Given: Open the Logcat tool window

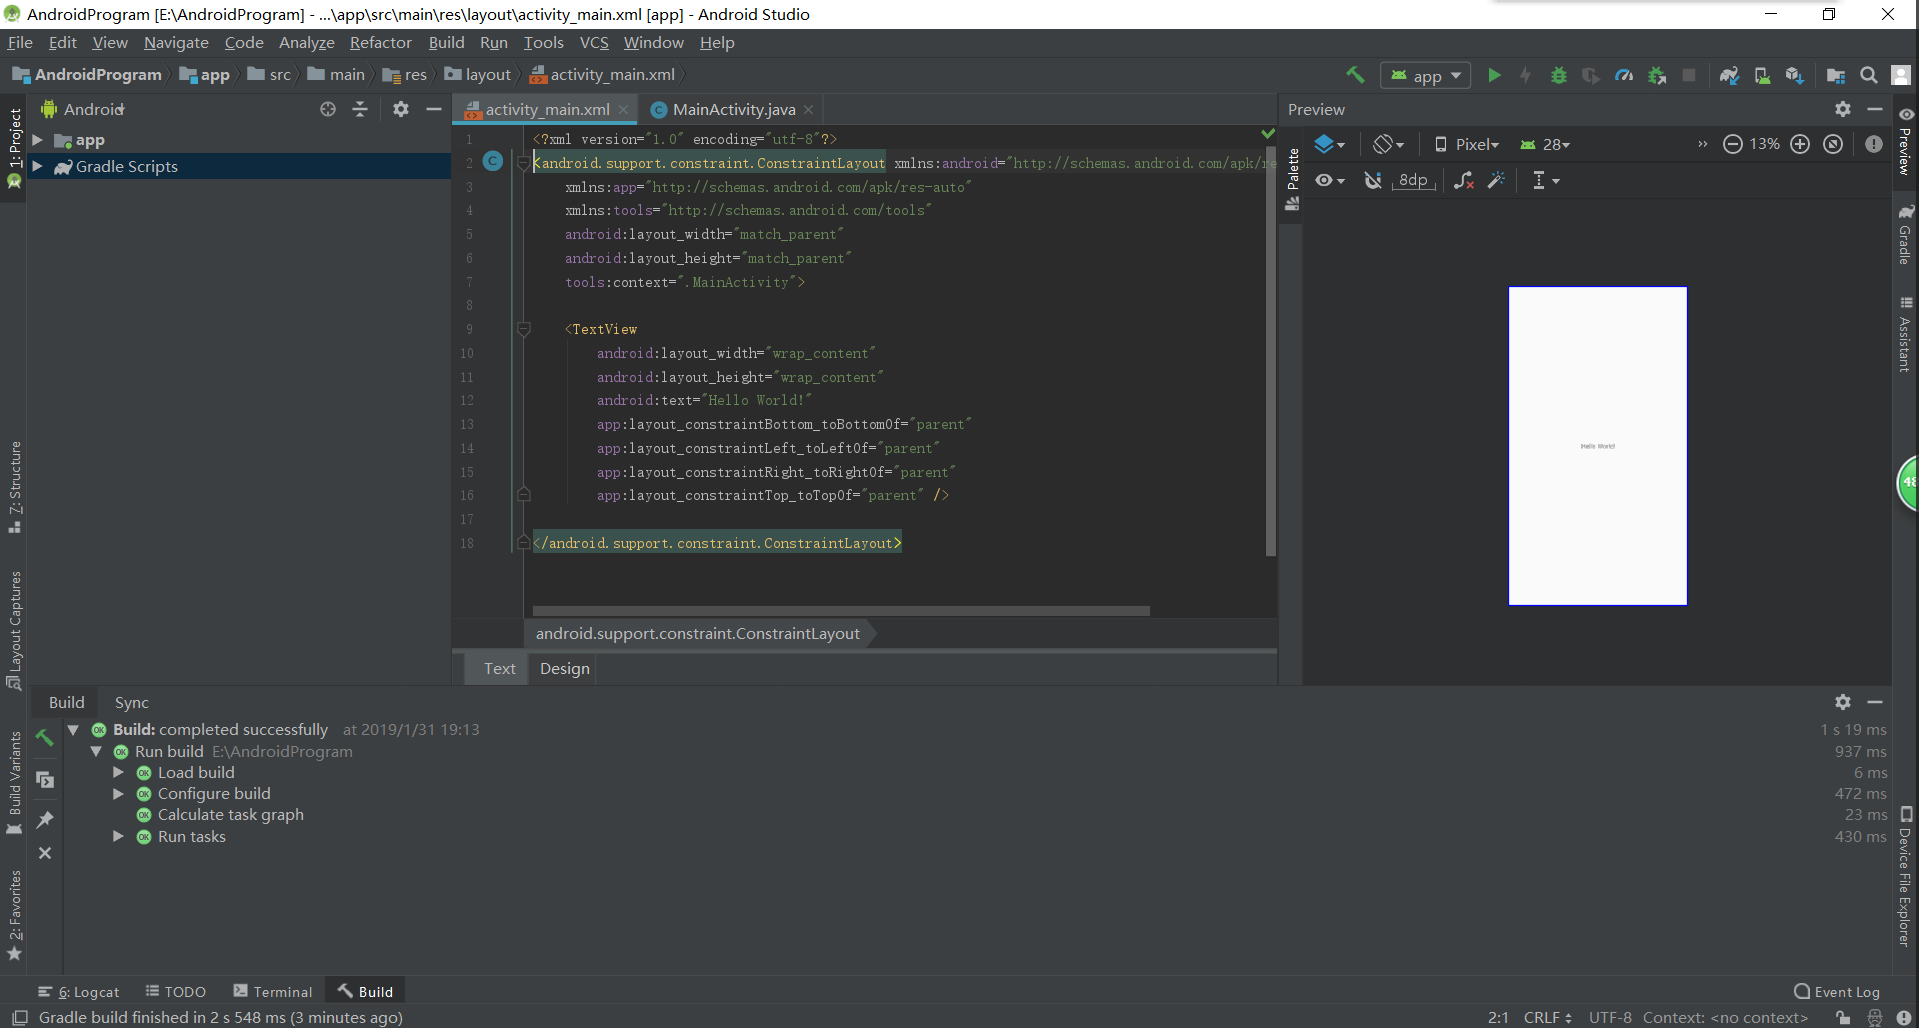Looking at the screenshot, I should [79, 991].
